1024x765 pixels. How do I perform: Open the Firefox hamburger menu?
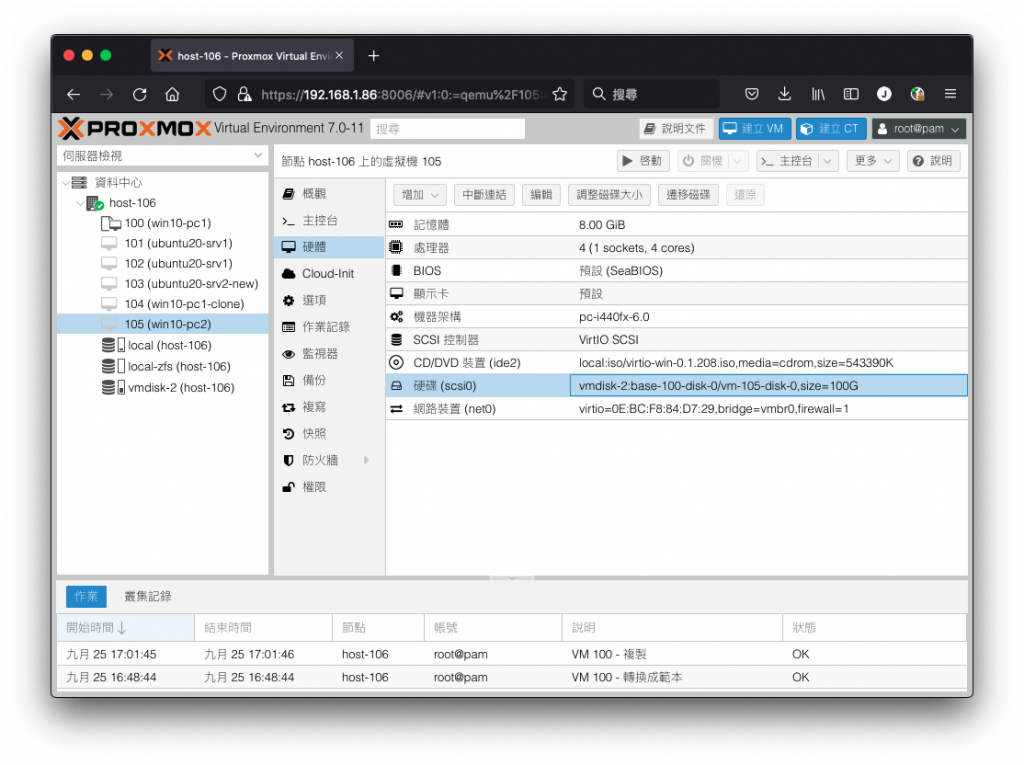click(950, 94)
